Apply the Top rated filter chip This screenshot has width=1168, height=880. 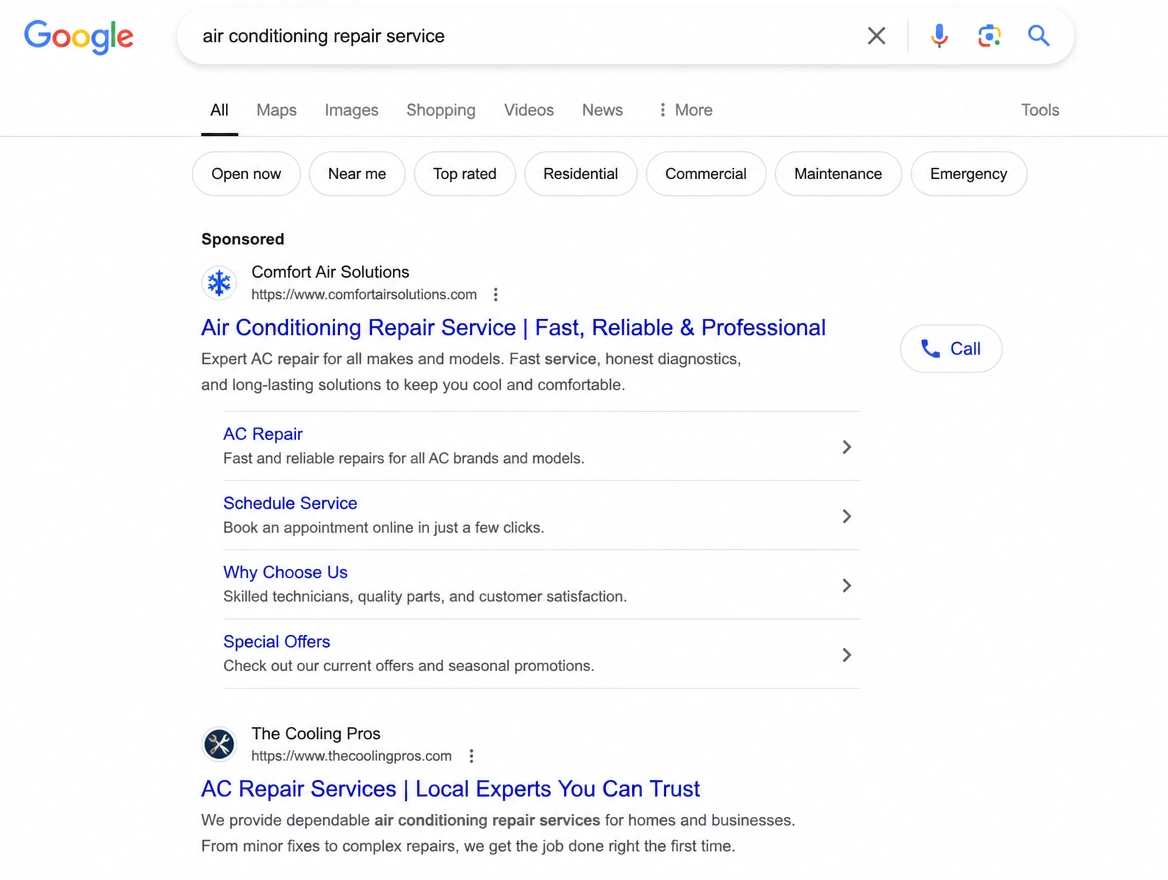click(x=465, y=174)
